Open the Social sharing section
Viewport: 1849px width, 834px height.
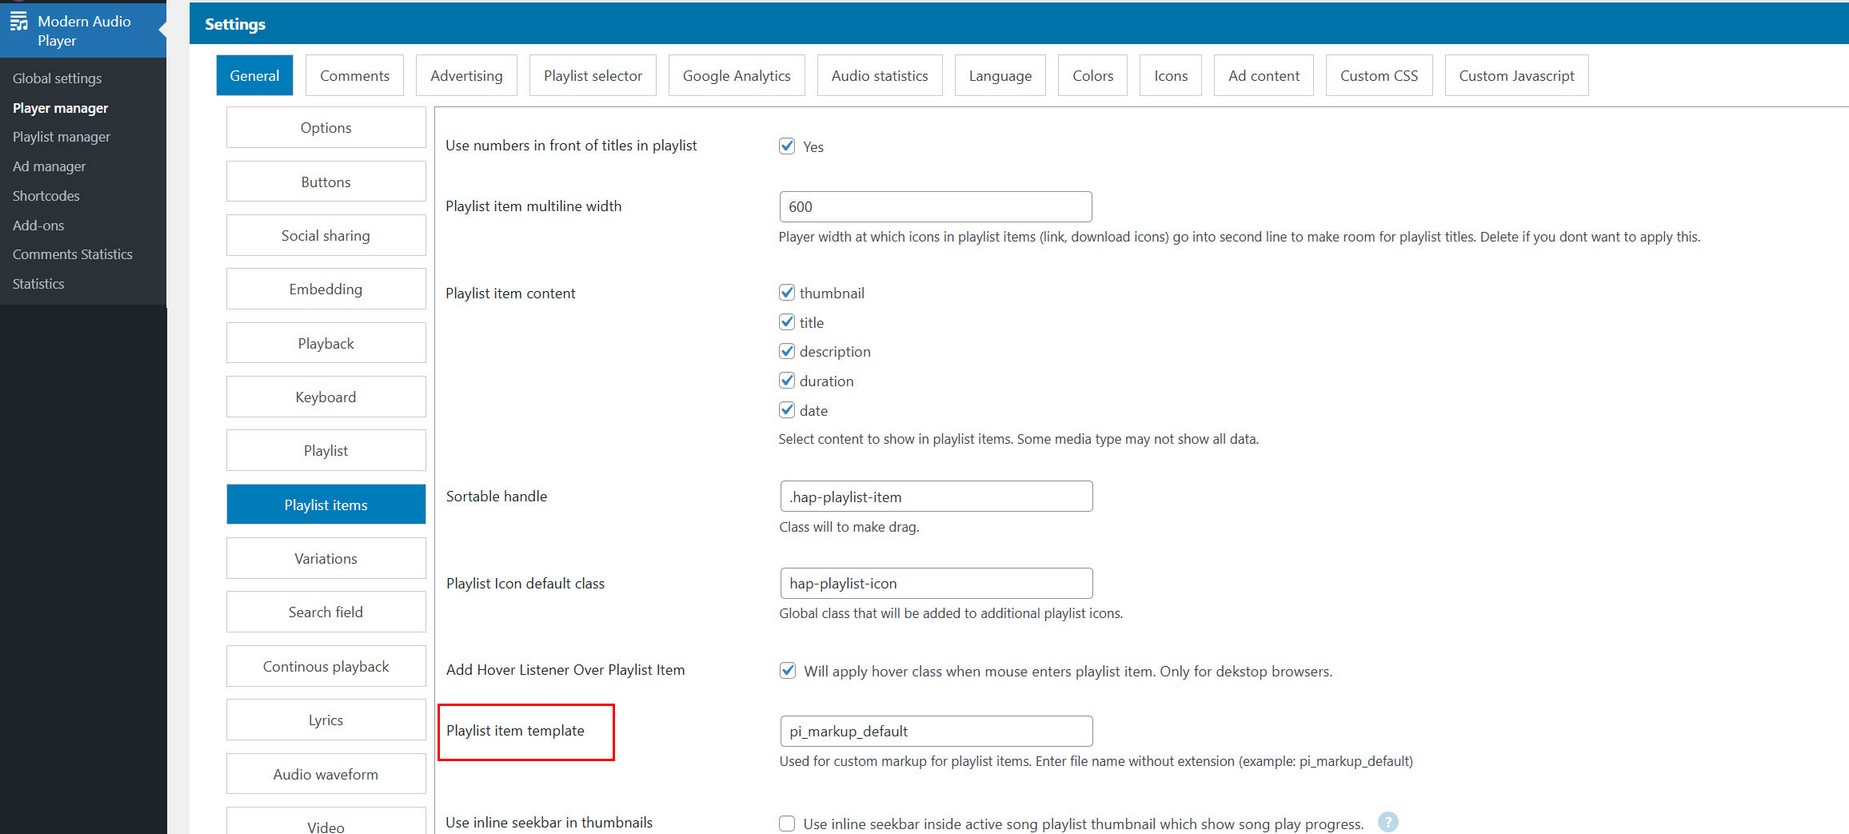[x=326, y=236]
